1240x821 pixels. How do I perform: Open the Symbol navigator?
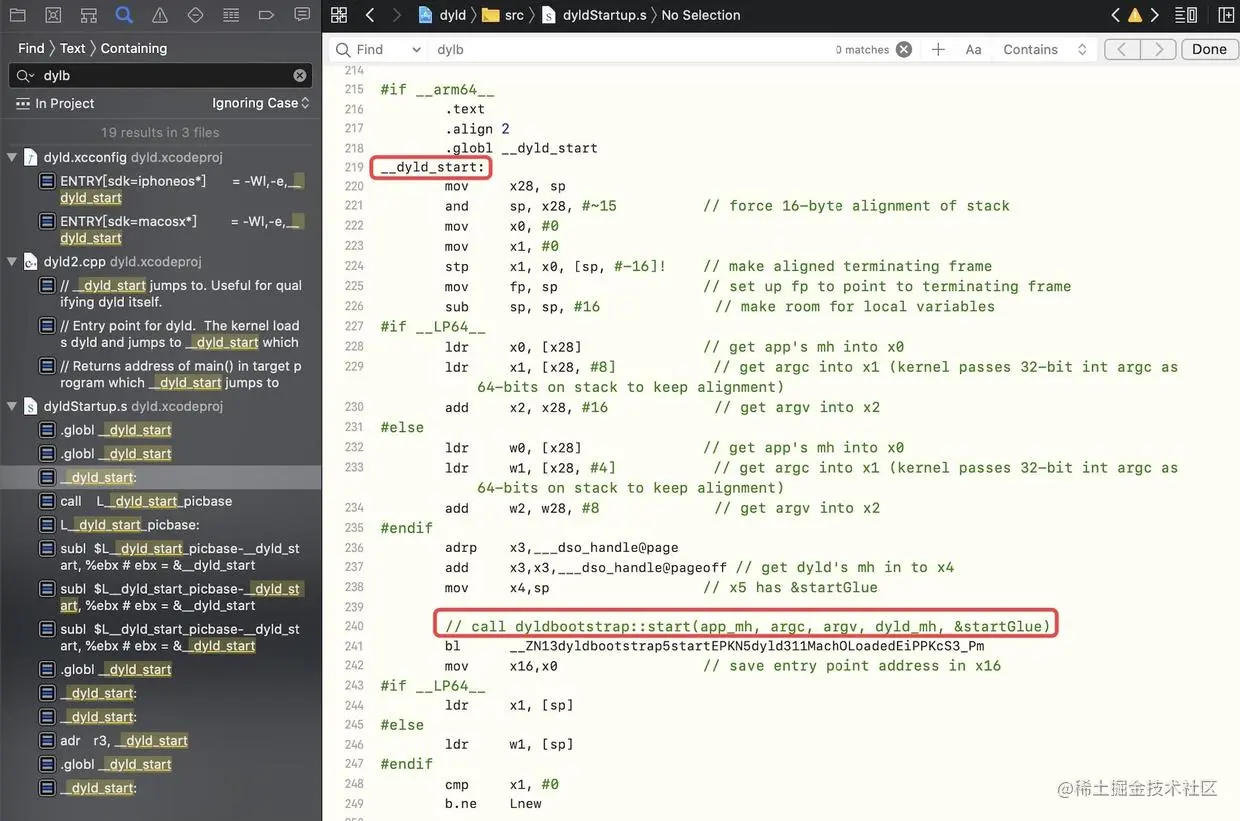click(89, 14)
